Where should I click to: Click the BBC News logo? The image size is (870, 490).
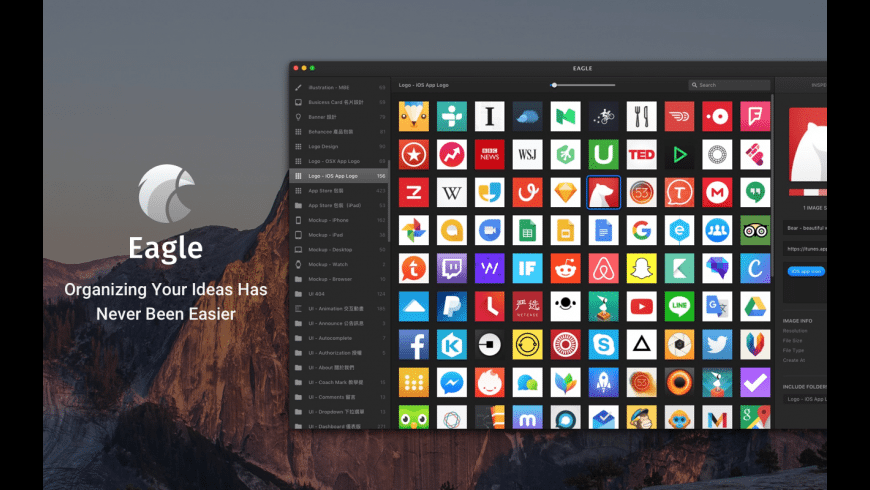coord(489,154)
